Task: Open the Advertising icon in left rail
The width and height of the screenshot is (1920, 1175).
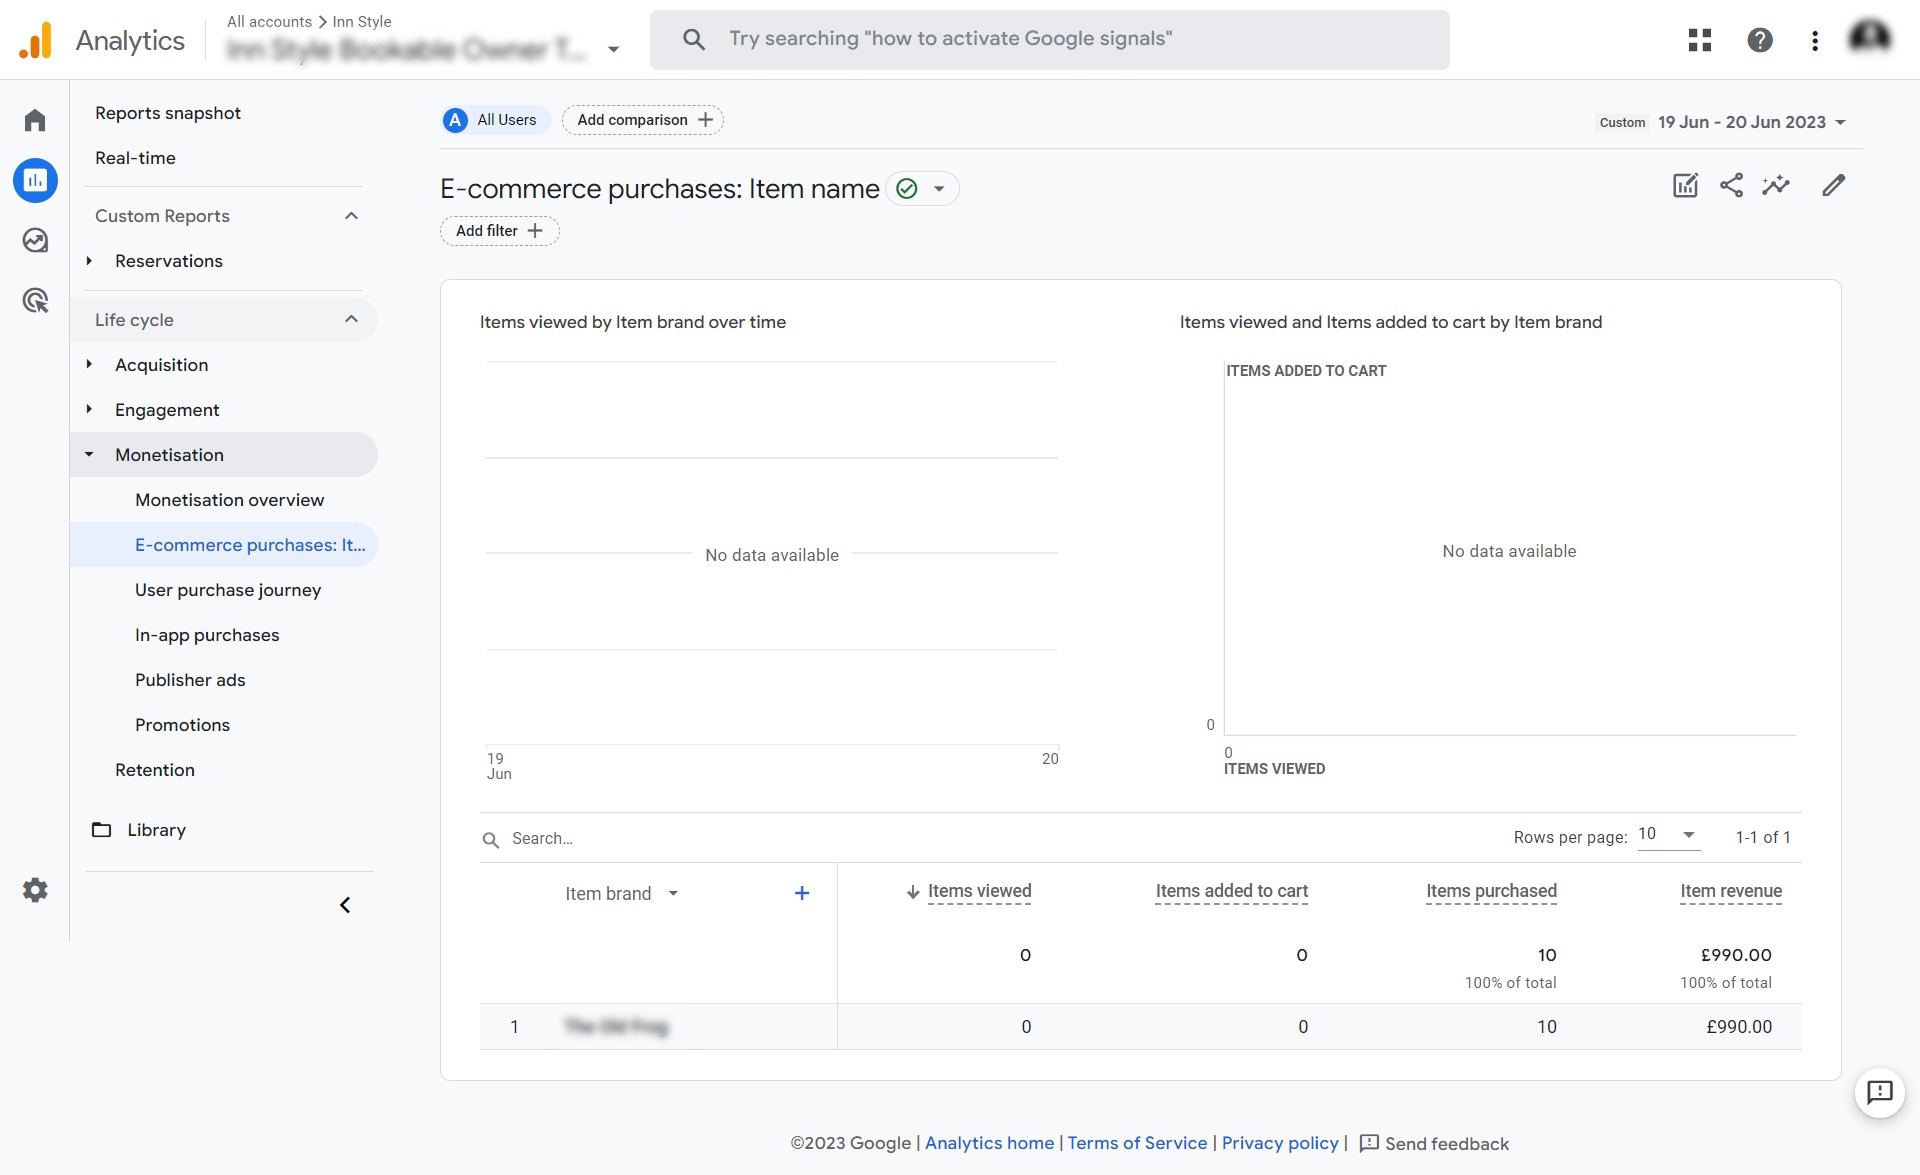Action: tap(35, 301)
